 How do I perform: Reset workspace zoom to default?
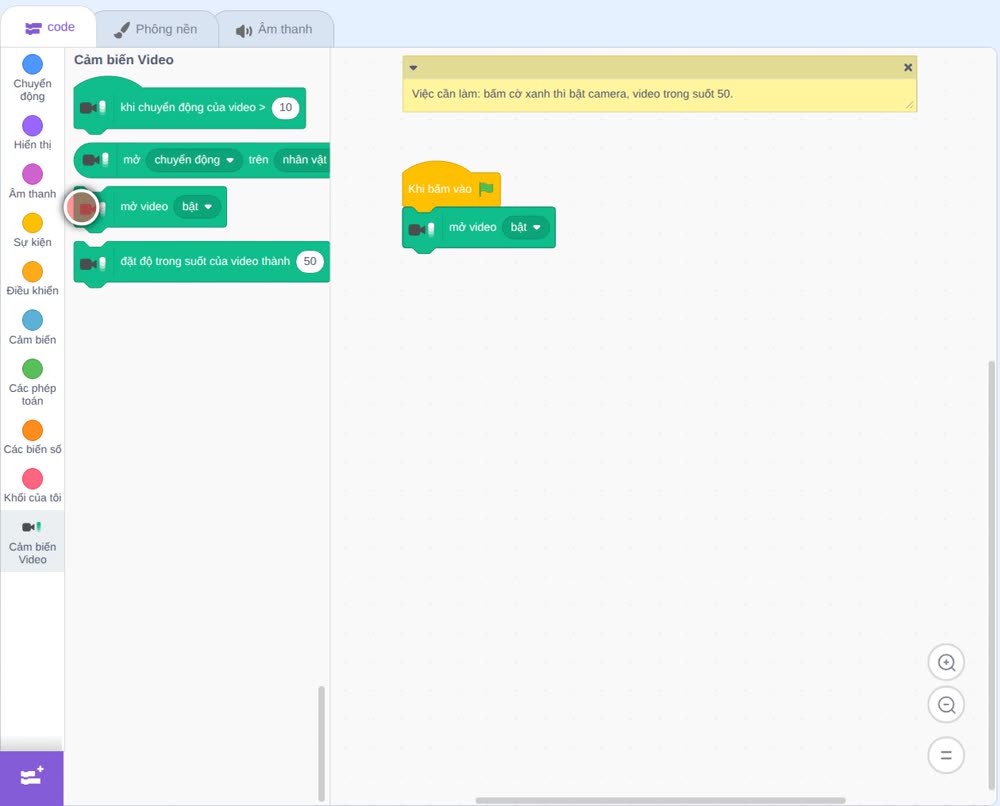pyautogui.click(x=946, y=755)
